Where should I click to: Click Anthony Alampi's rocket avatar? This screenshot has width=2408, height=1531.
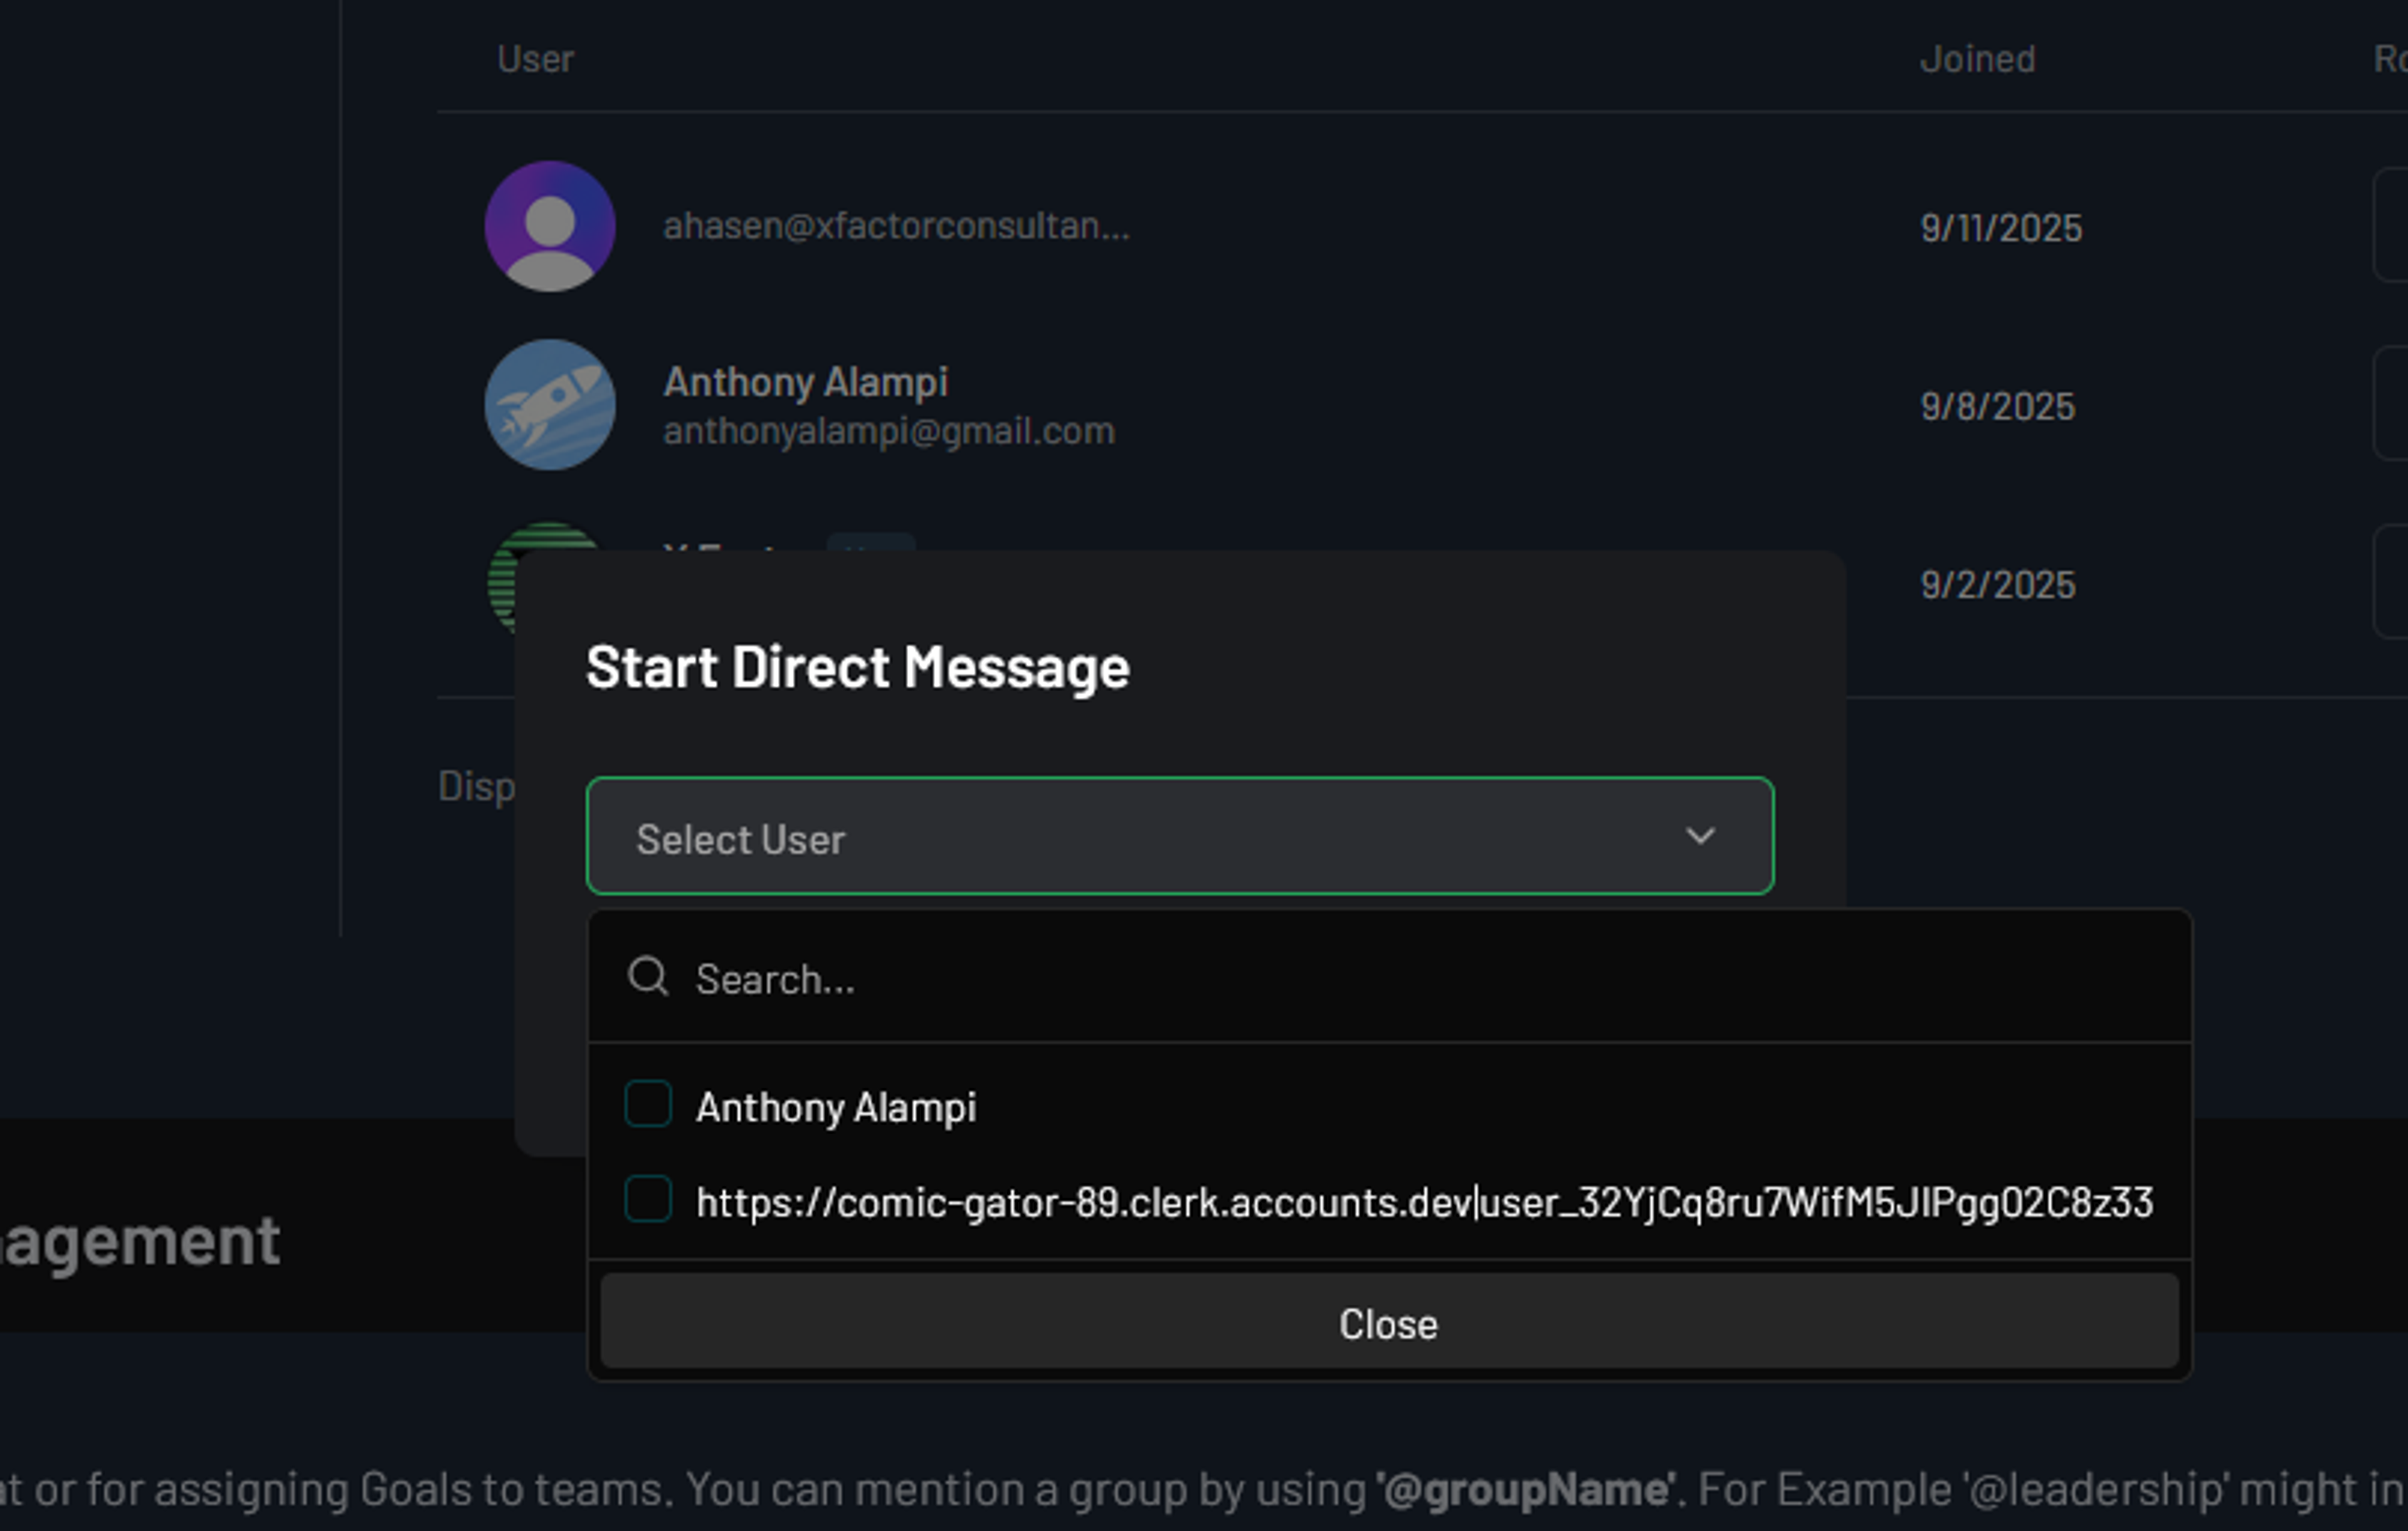(550, 405)
